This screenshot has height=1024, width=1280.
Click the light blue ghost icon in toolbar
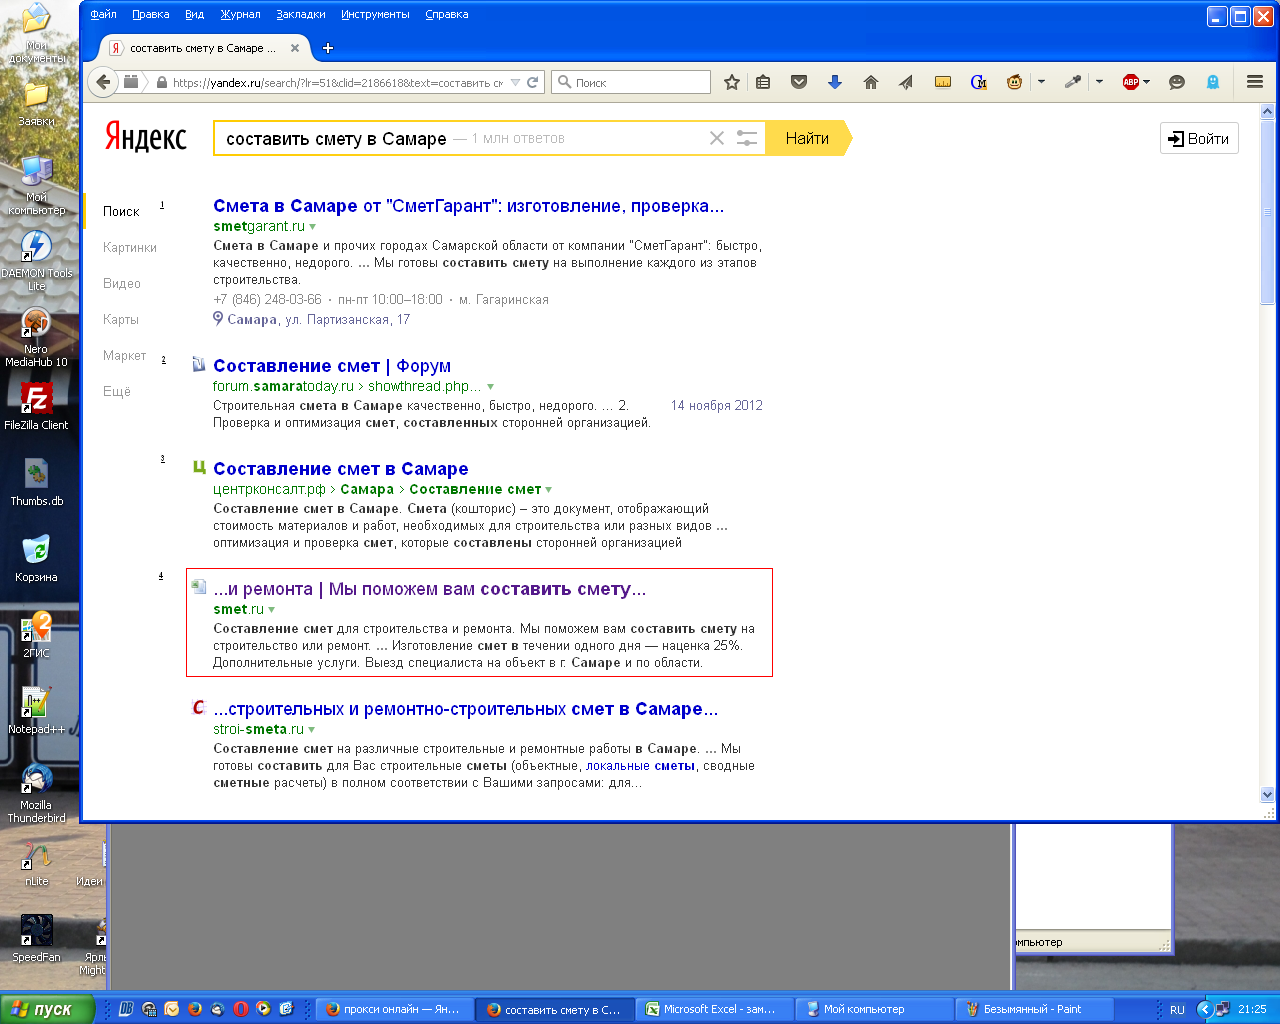[1213, 82]
